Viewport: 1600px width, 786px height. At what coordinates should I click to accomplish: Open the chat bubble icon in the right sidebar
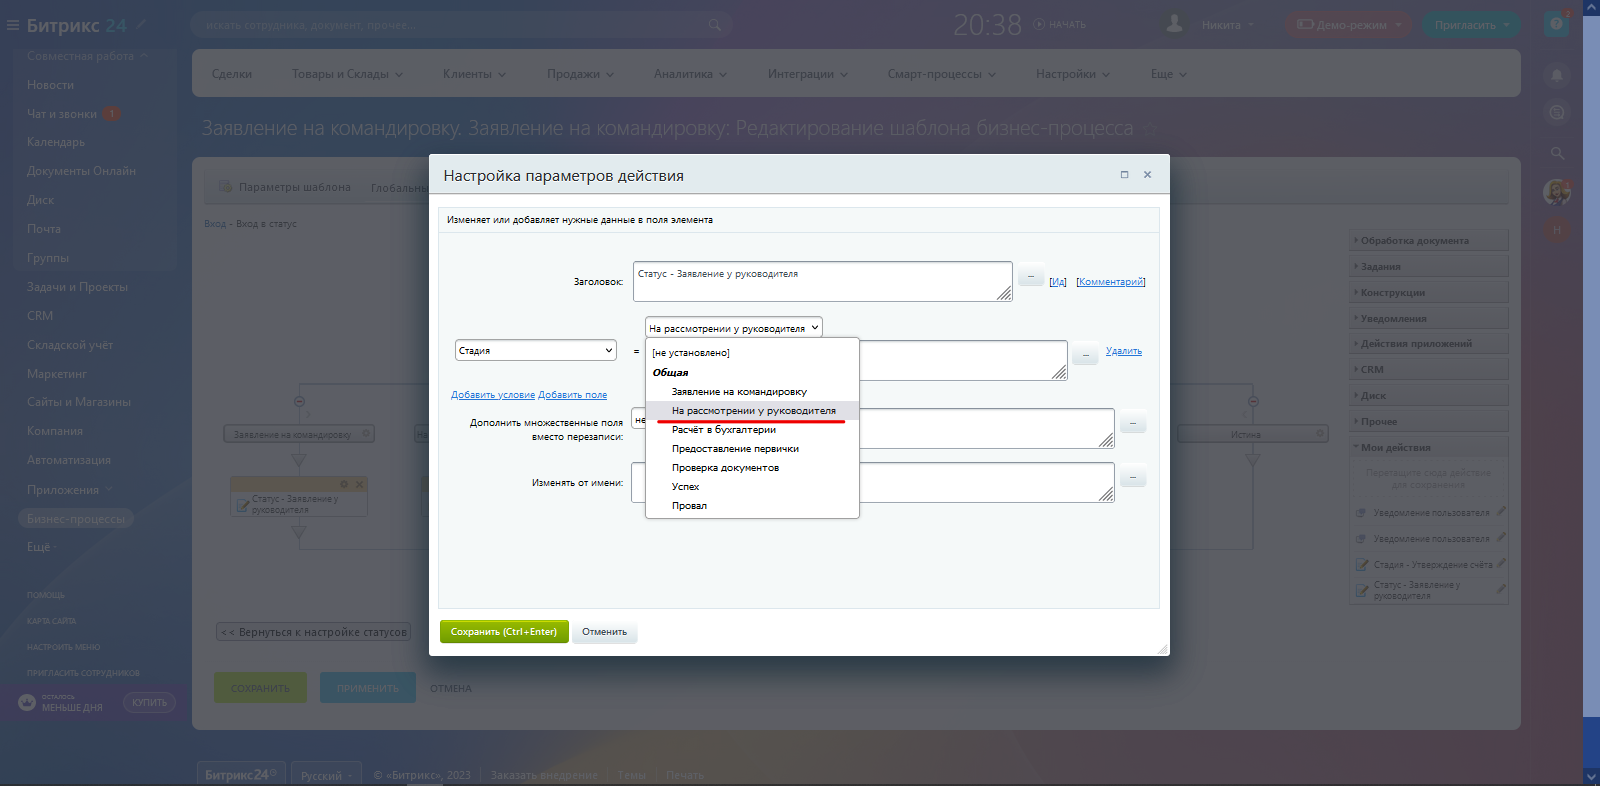tap(1556, 113)
